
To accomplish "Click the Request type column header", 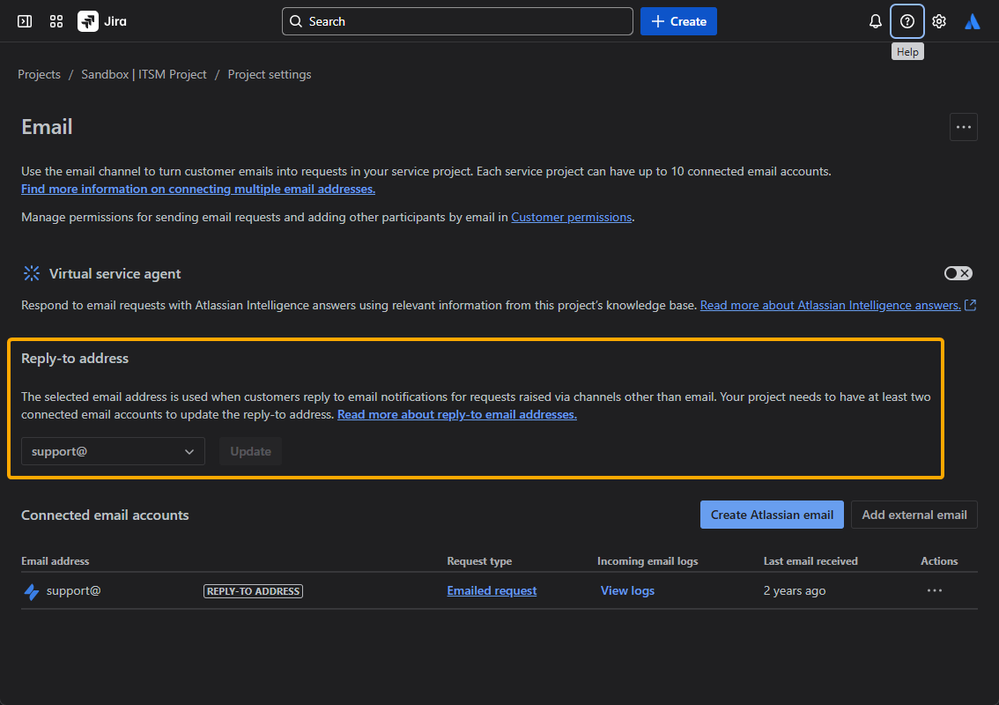I will [x=479, y=561].
